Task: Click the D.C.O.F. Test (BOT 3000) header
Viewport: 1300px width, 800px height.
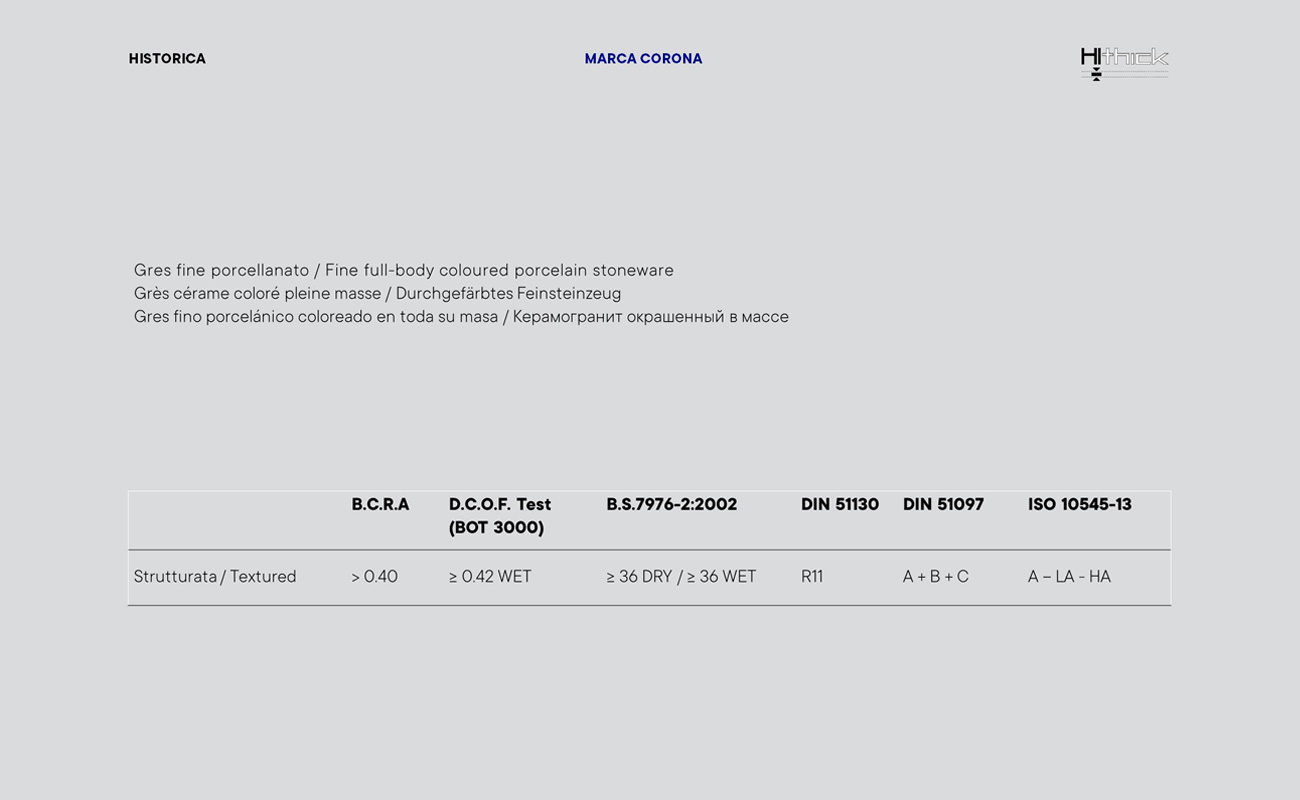Action: [500, 516]
